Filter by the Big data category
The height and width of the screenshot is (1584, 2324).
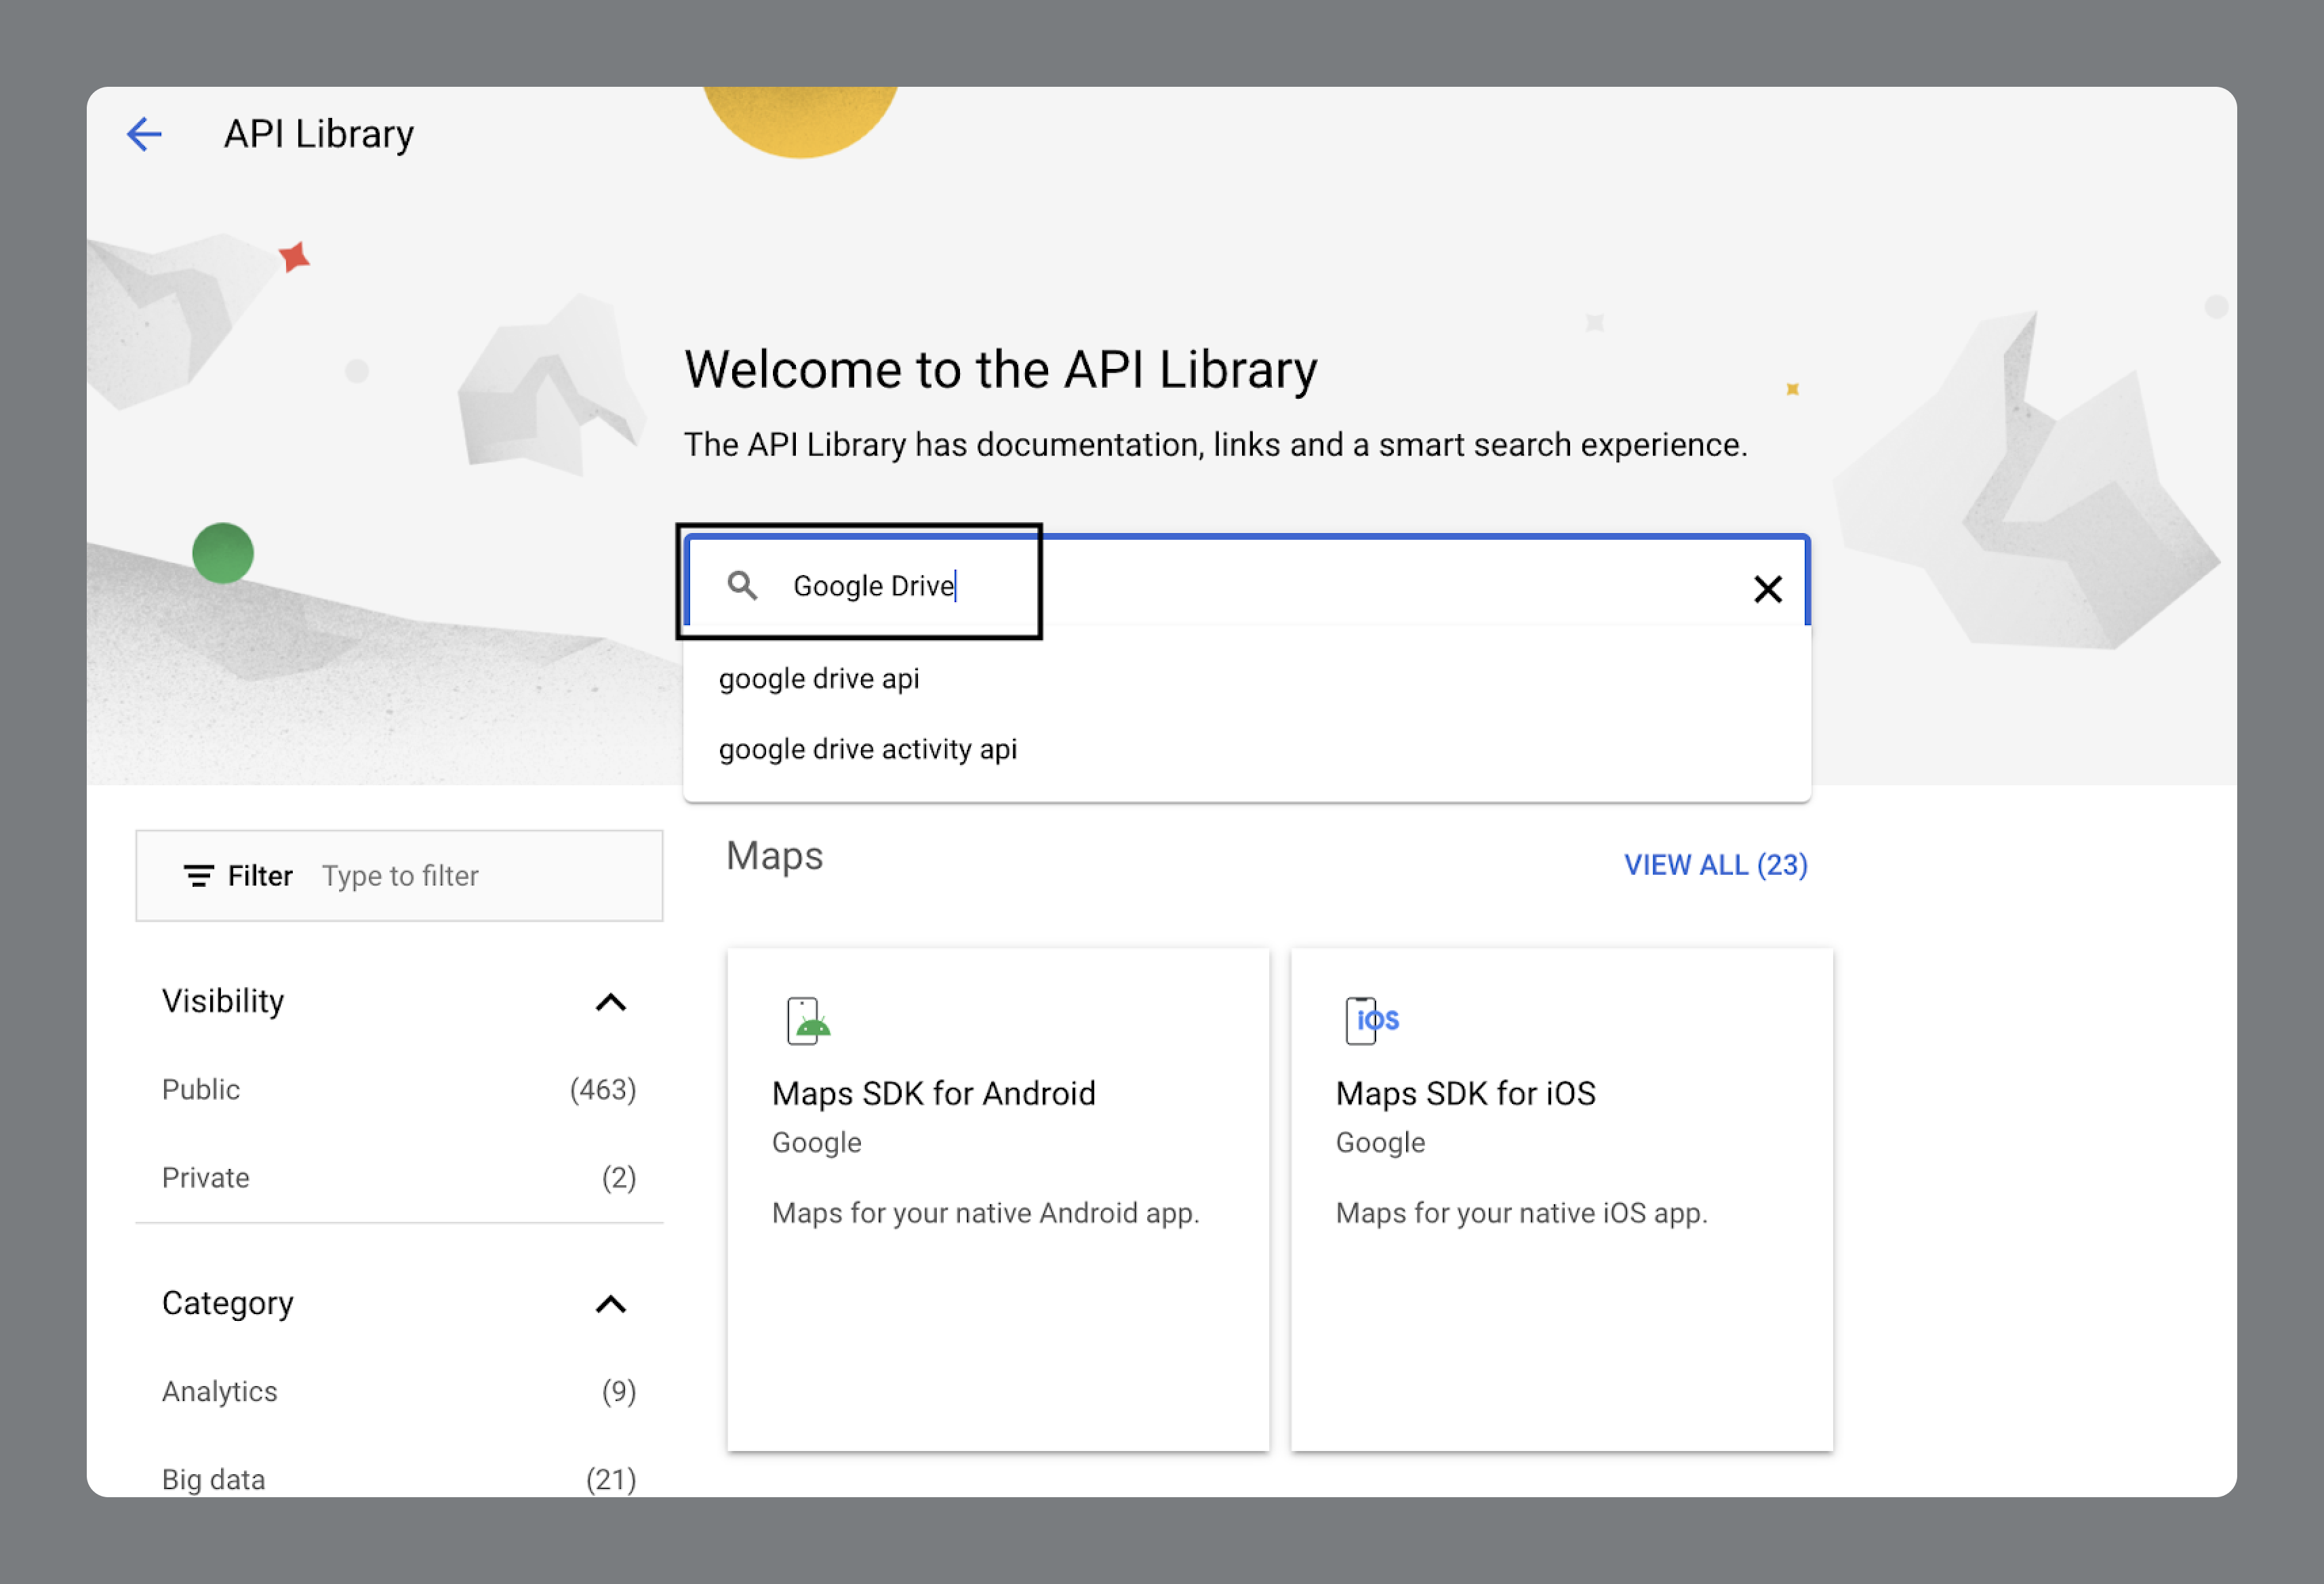click(x=213, y=1479)
